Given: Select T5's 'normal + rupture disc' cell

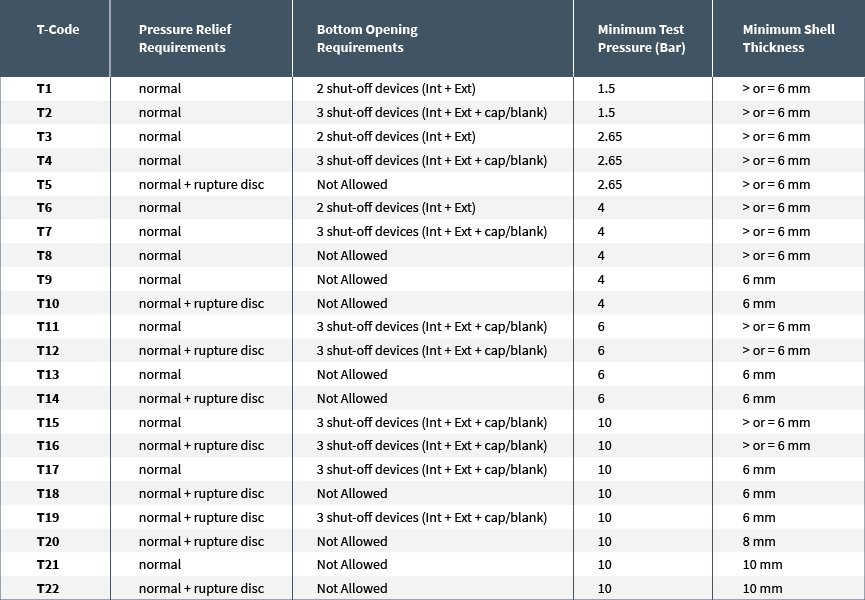Looking at the screenshot, I should [201, 185].
